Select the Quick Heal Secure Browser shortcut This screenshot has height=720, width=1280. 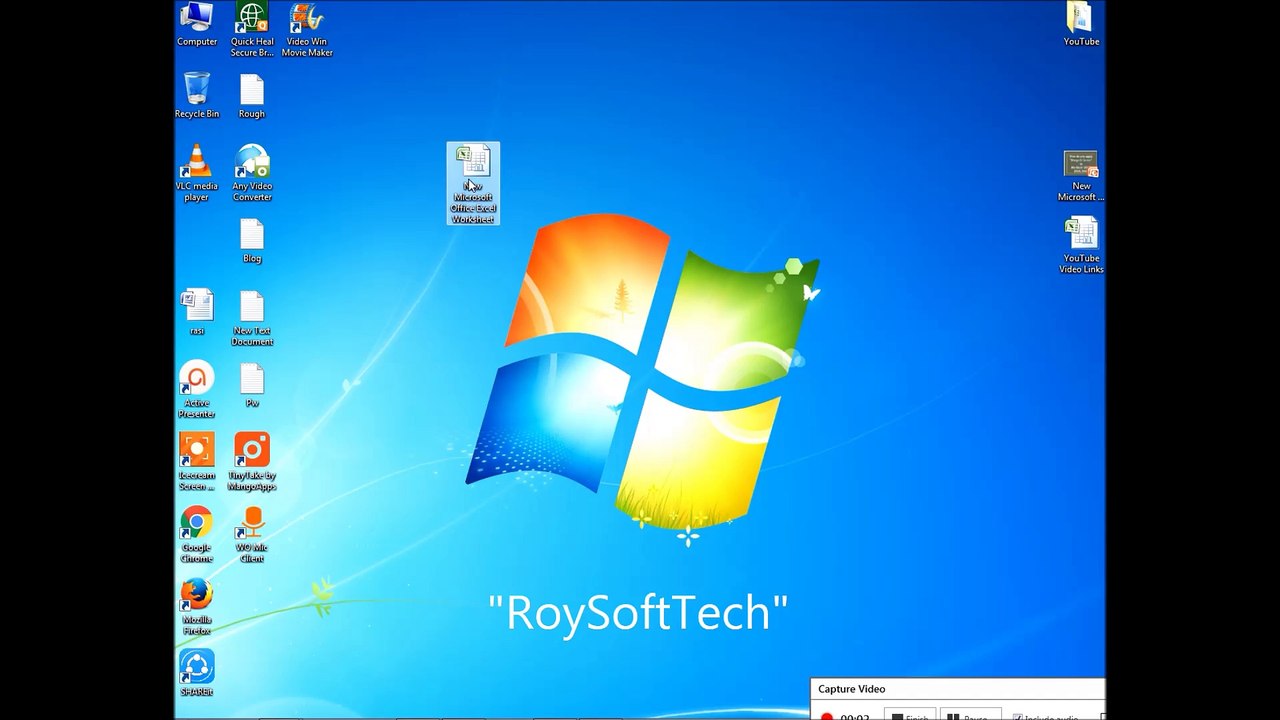coord(252,30)
